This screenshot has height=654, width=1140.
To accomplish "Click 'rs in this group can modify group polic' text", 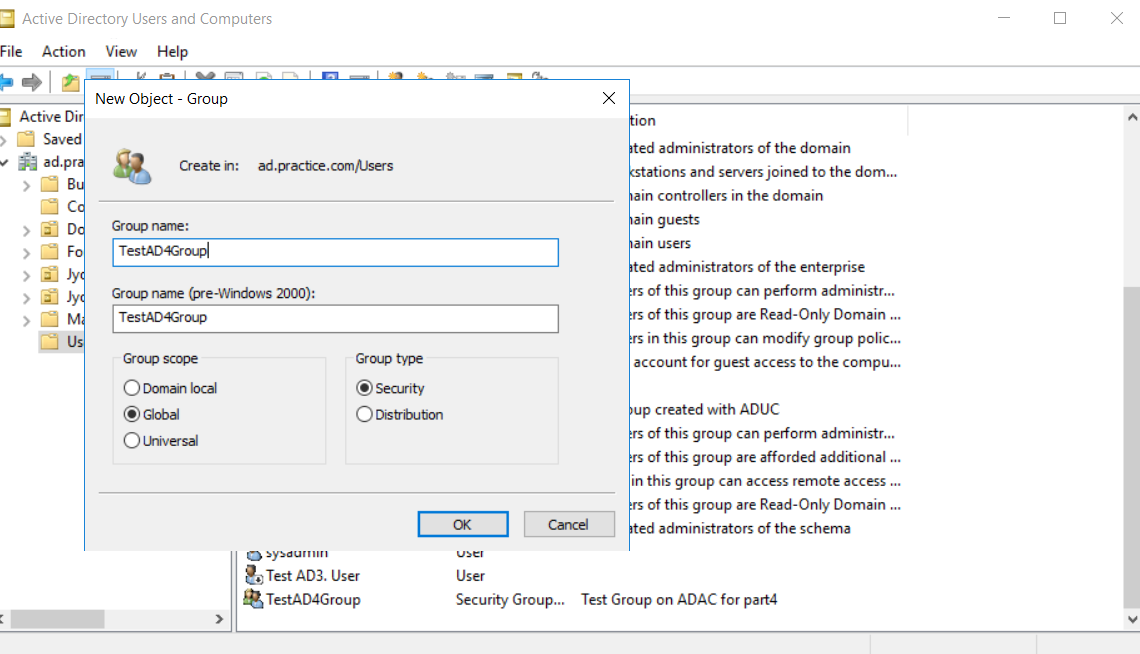I will (766, 338).
